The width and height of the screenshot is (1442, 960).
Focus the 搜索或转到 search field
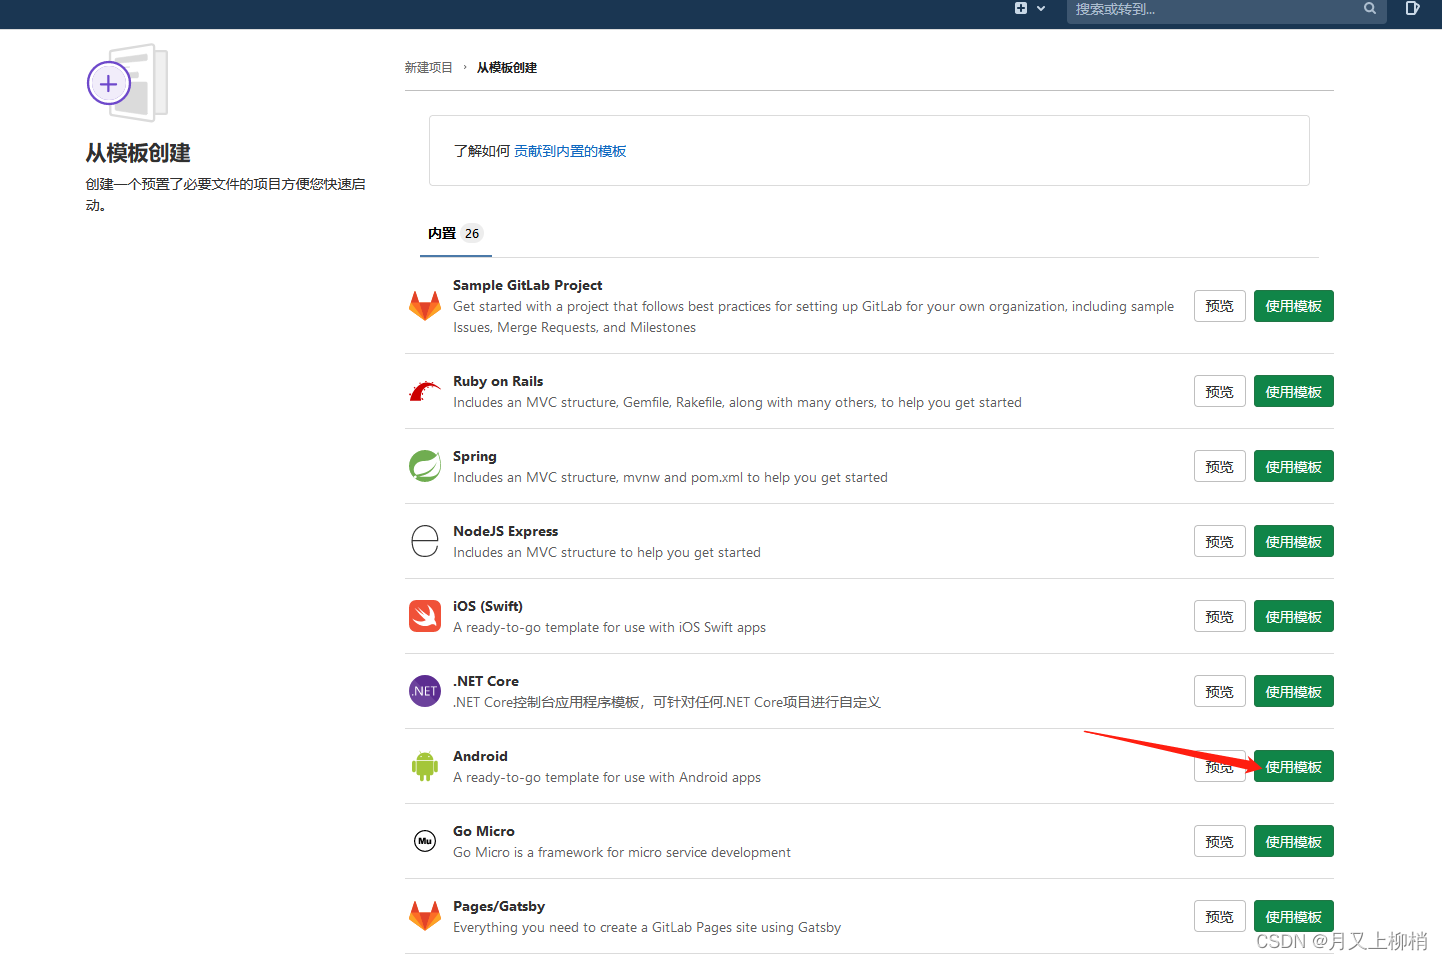tap(1226, 10)
